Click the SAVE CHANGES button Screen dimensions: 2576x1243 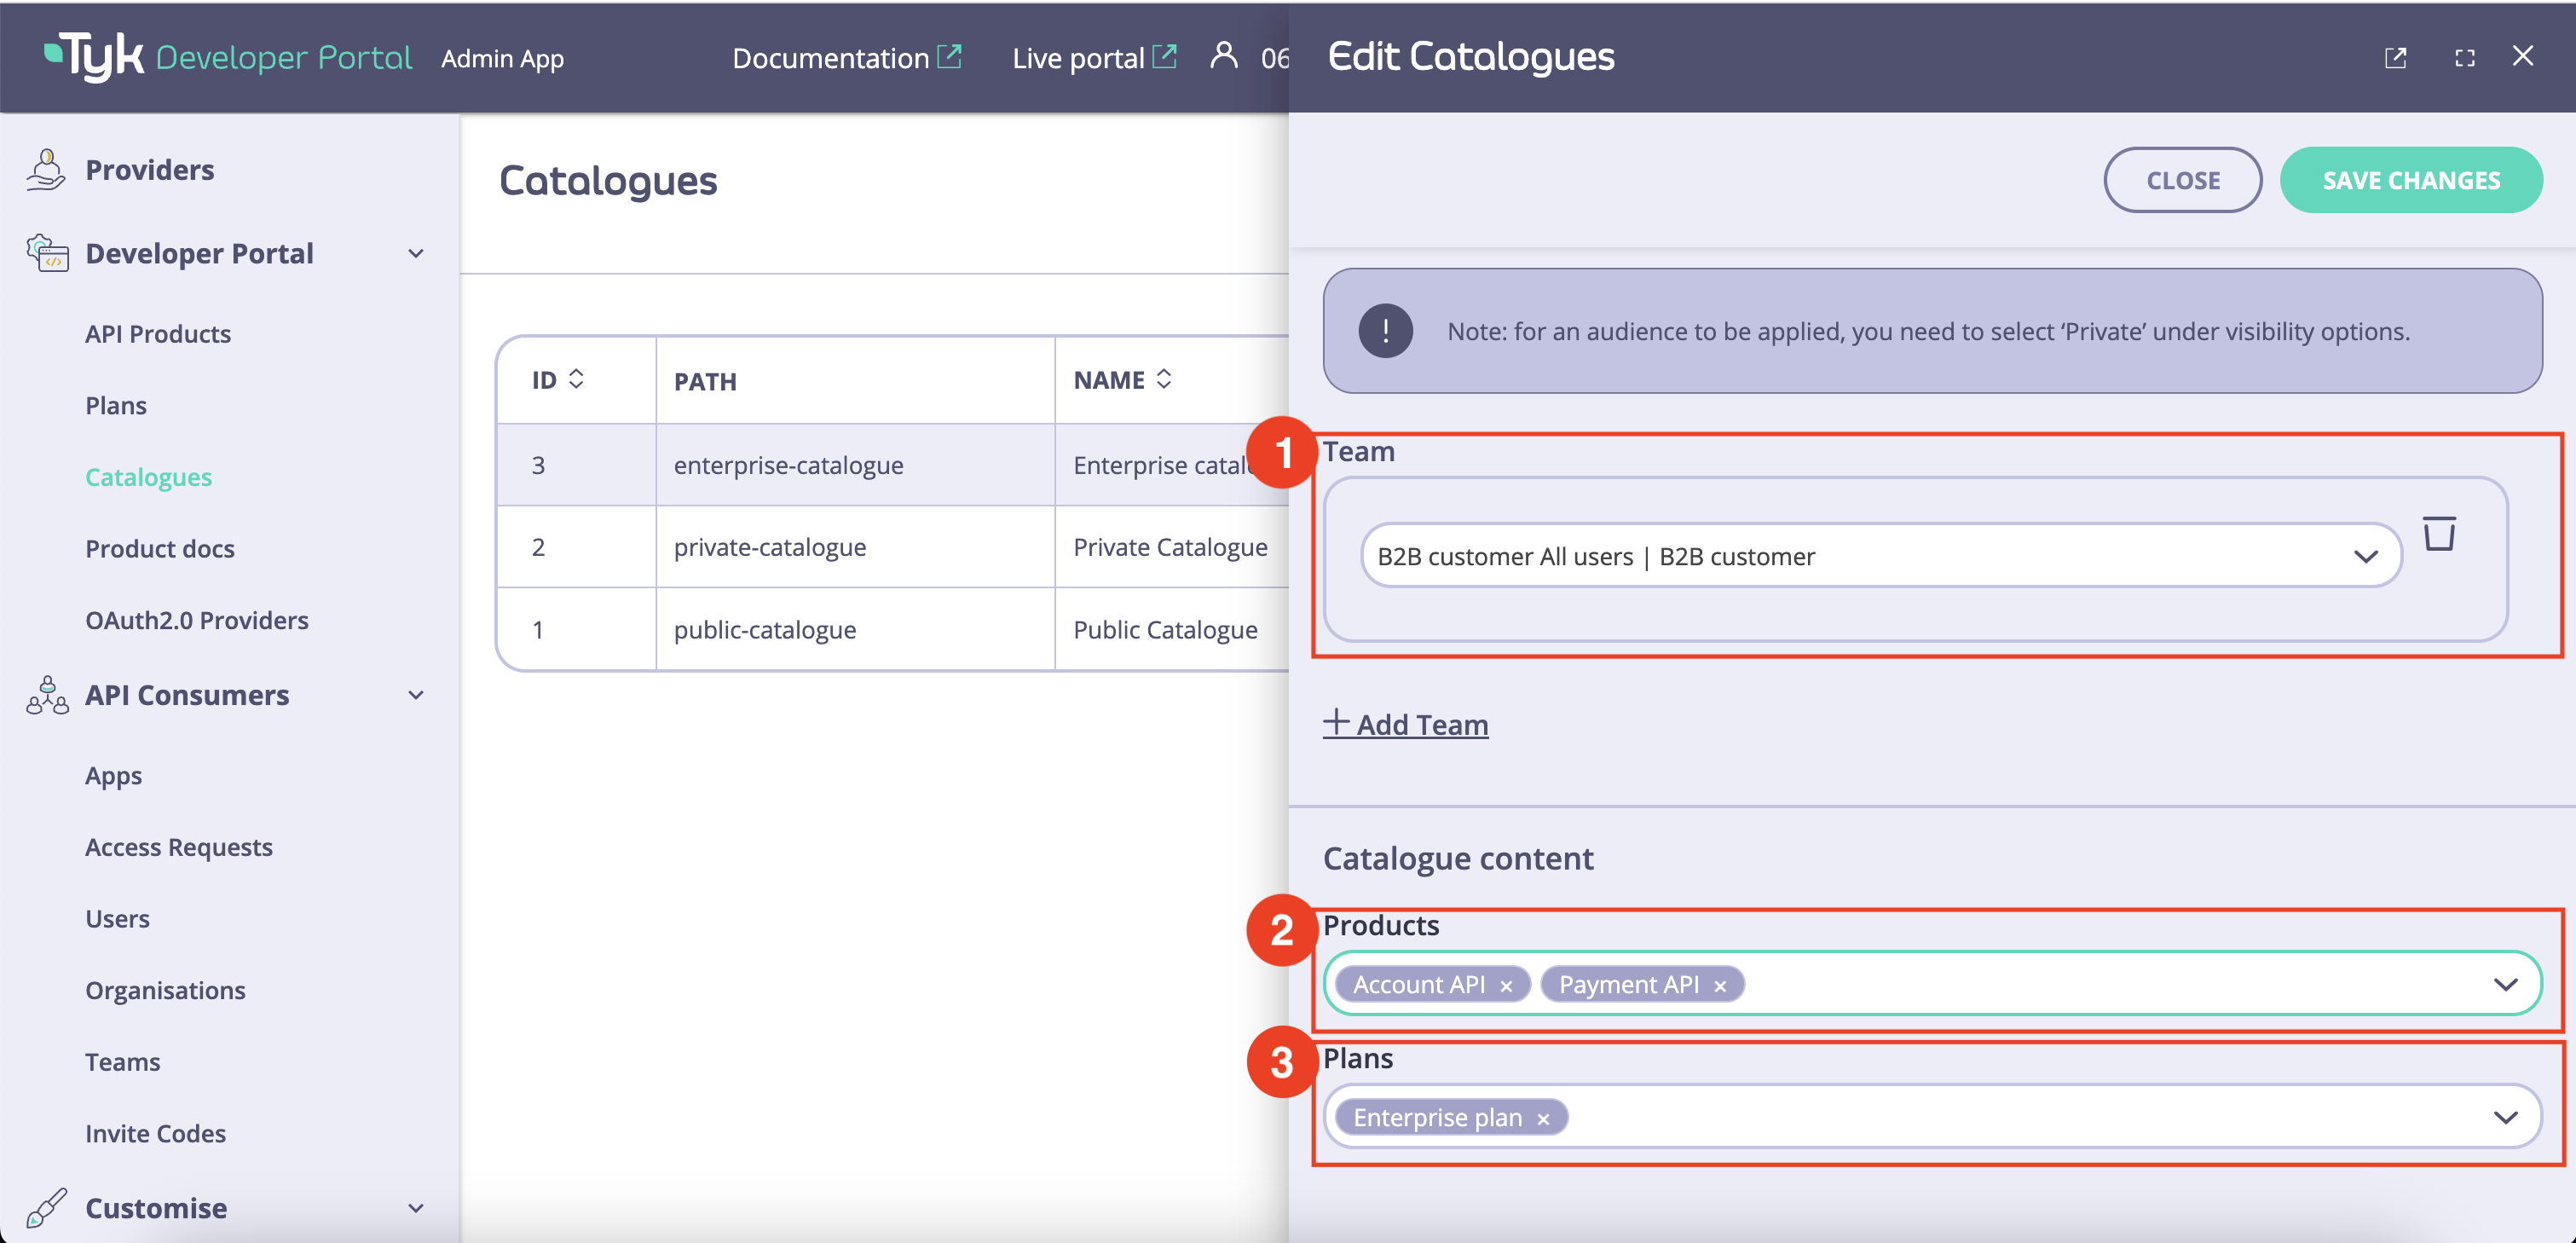click(x=2411, y=180)
